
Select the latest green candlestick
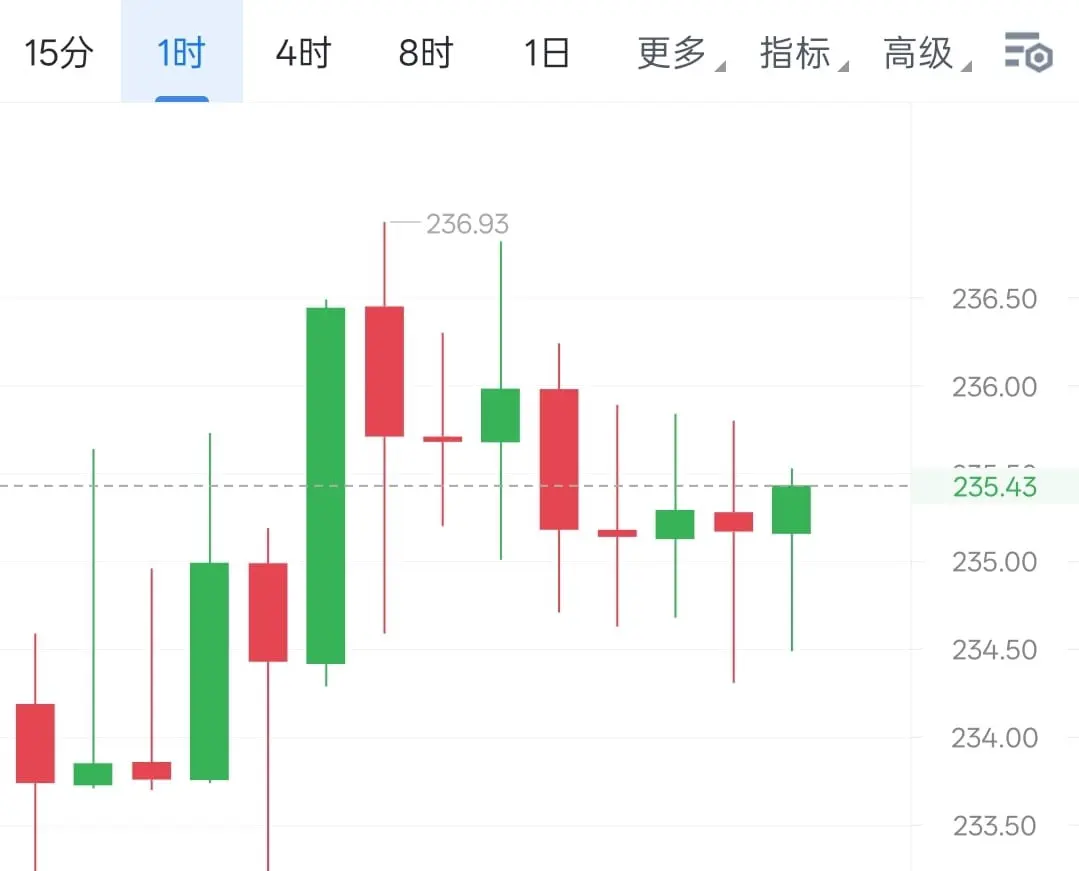pyautogui.click(x=791, y=510)
